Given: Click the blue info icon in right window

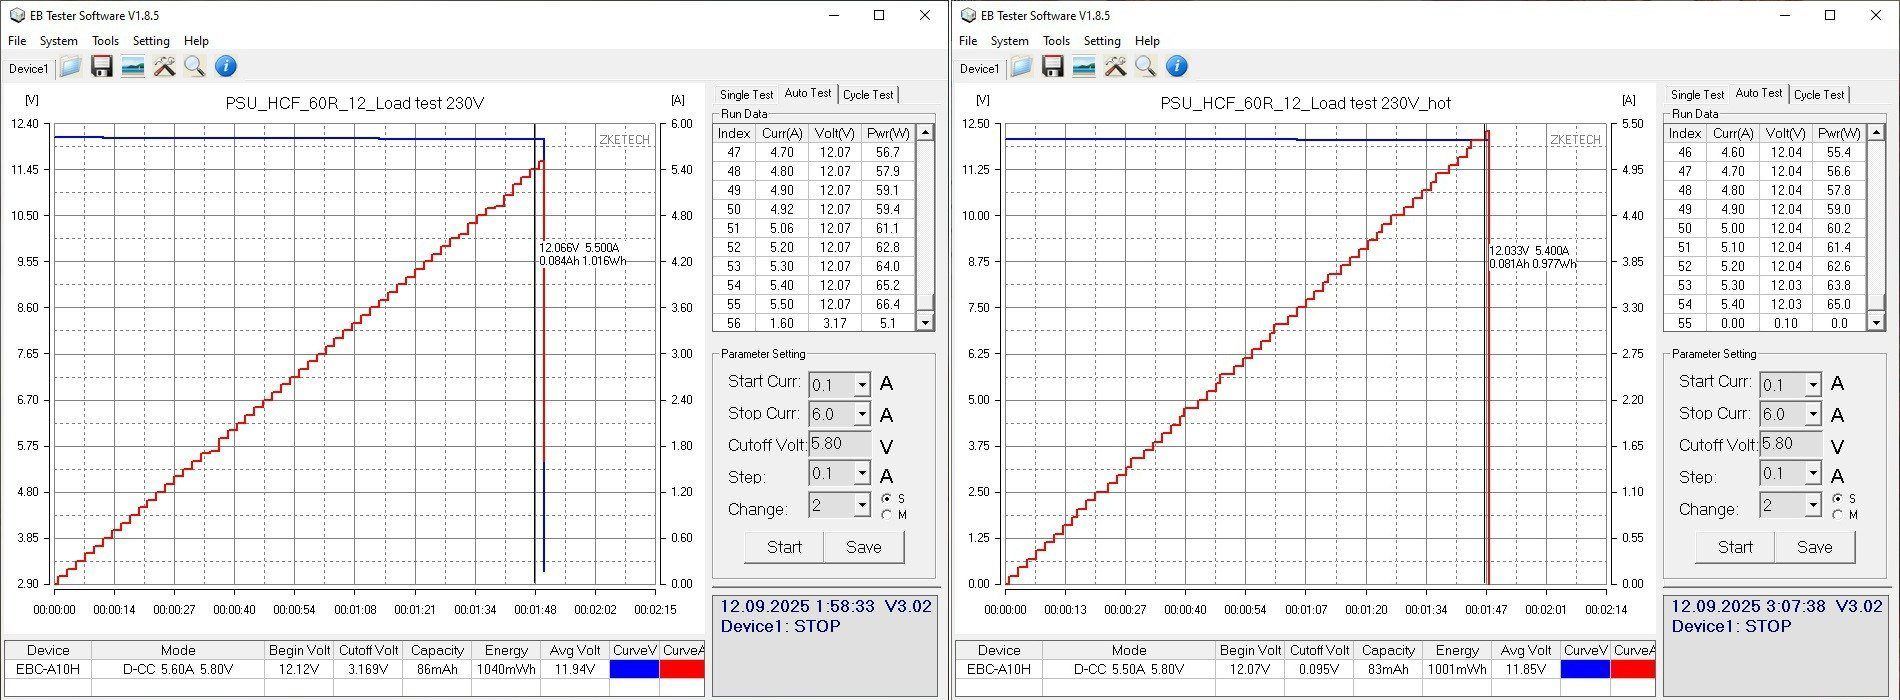Looking at the screenshot, I should [x=1177, y=67].
